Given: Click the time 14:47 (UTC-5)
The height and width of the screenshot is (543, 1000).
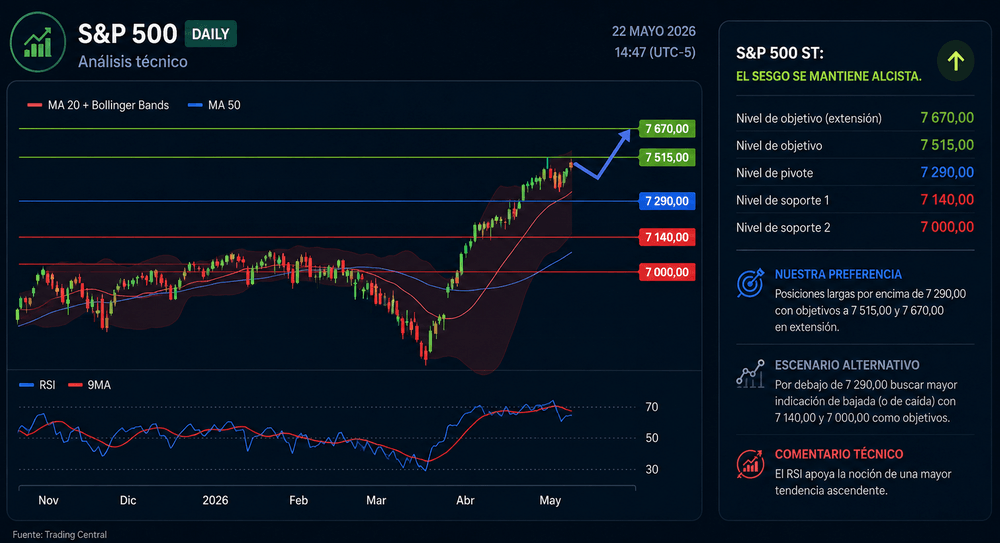Looking at the screenshot, I should [655, 52].
